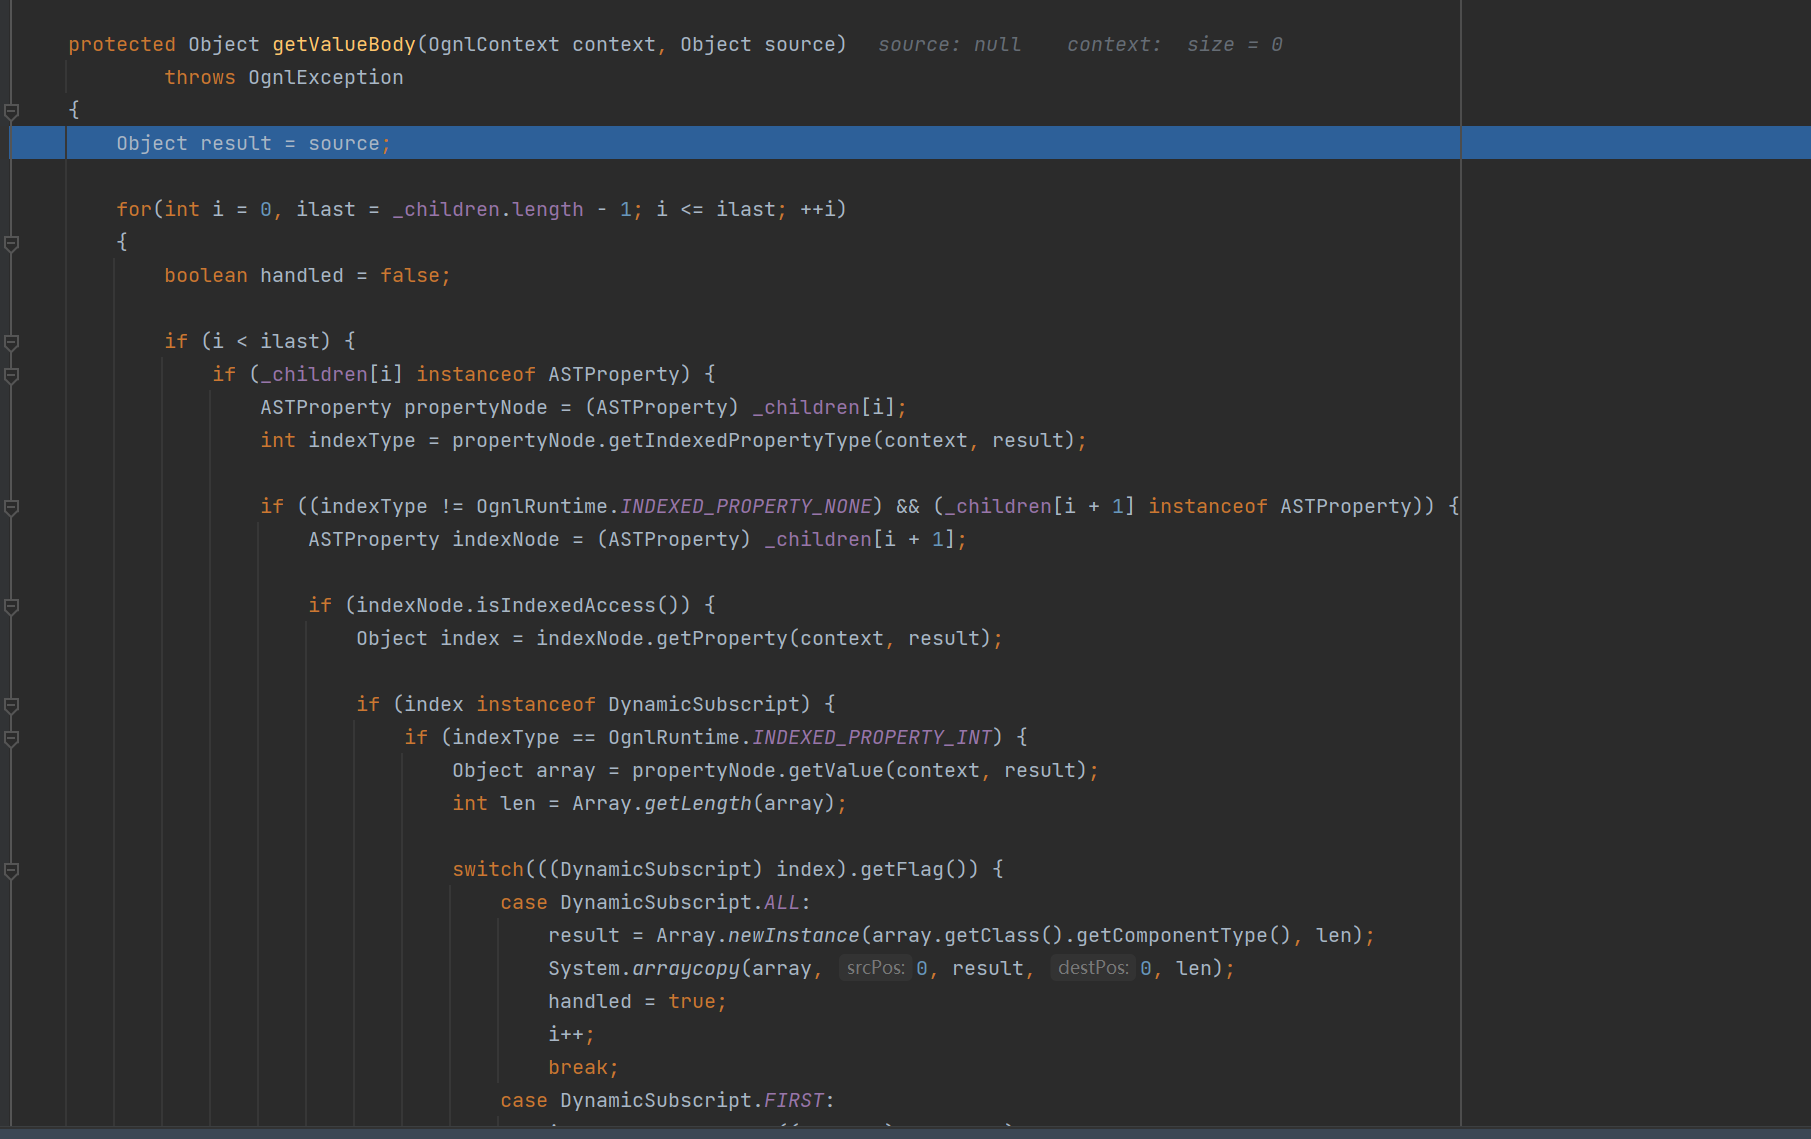Click 'ilast' in 'if (i < ilast)'
This screenshot has width=1811, height=1139.
pos(290,341)
